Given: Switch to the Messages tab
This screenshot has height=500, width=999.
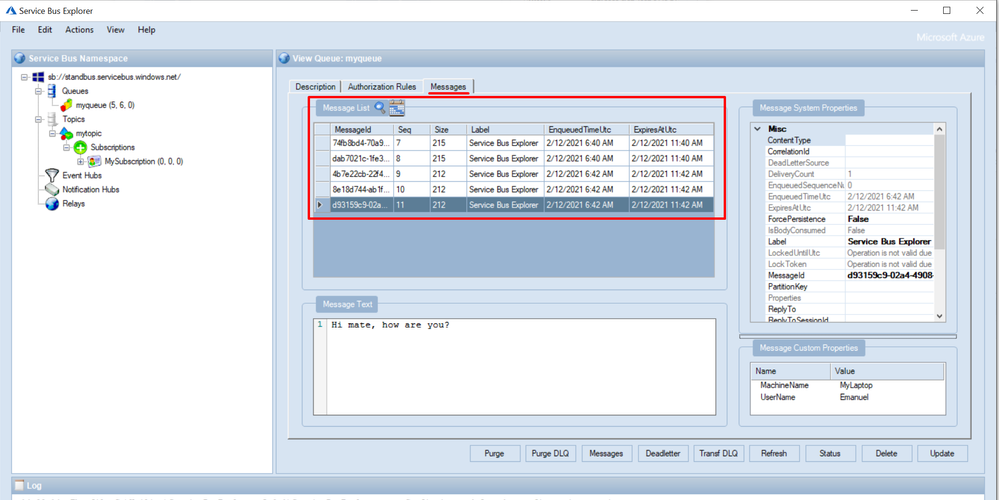Looking at the screenshot, I should [449, 86].
